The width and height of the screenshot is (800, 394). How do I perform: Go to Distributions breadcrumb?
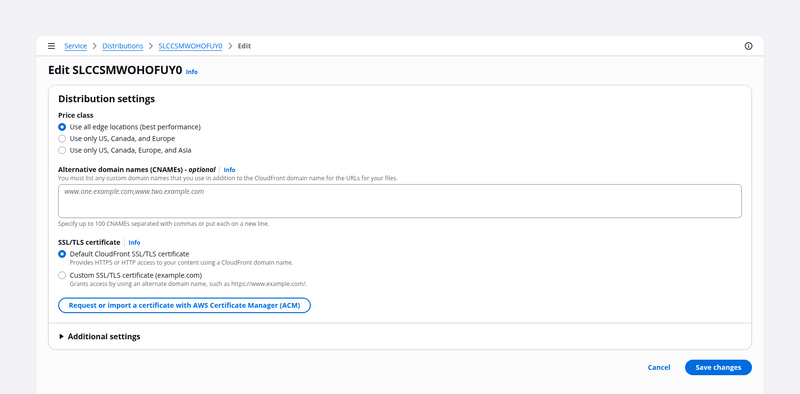tap(122, 46)
